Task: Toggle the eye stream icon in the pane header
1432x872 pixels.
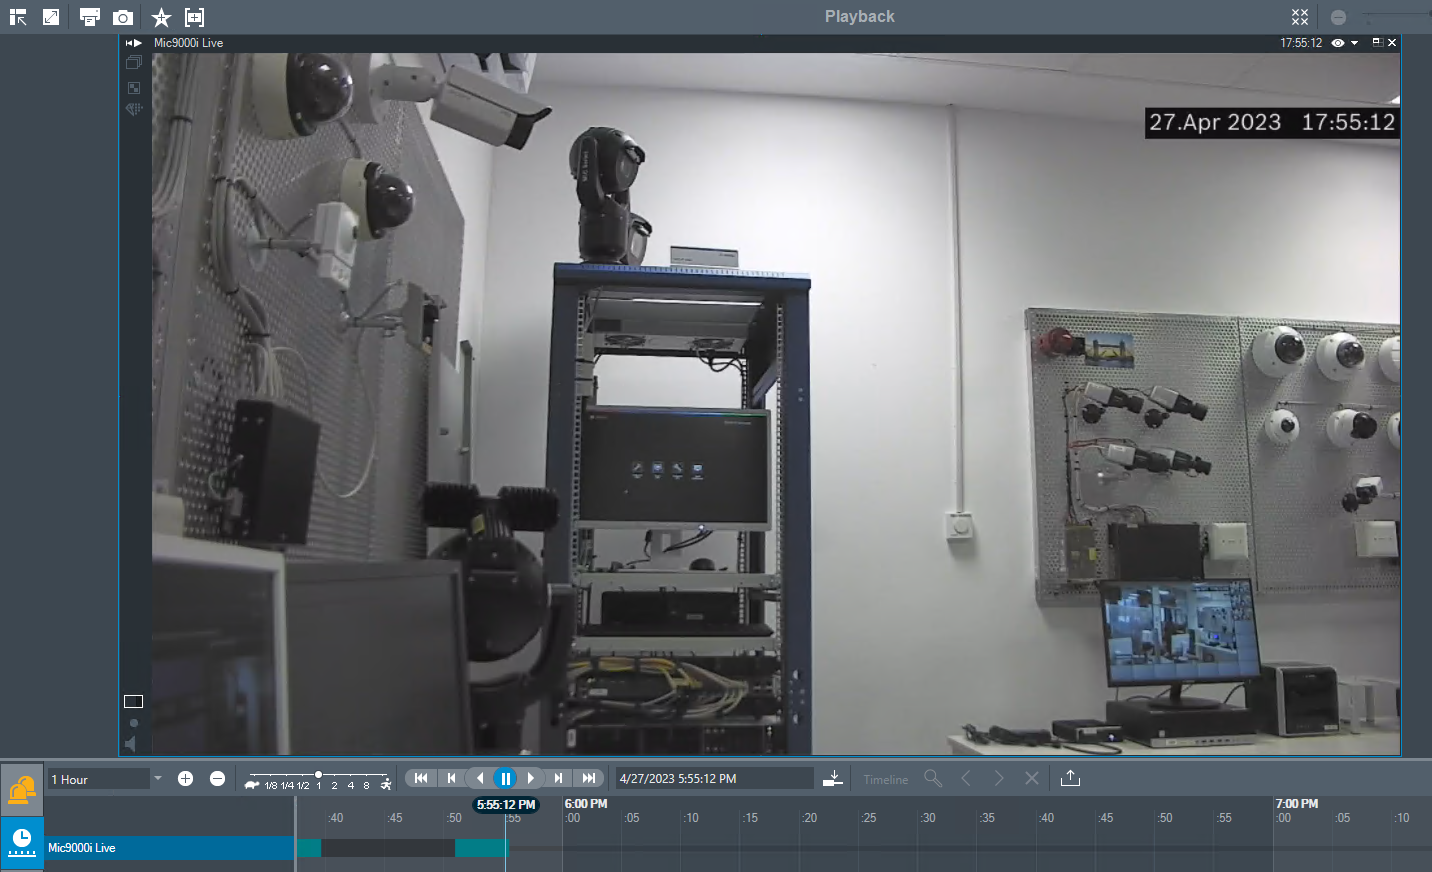Action: [x=1337, y=43]
